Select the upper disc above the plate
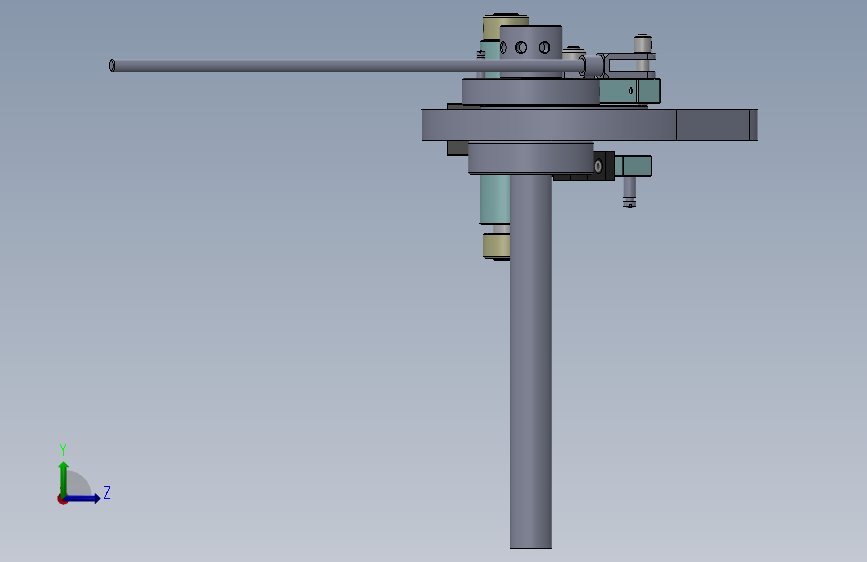The height and width of the screenshot is (562, 867). pos(531,91)
